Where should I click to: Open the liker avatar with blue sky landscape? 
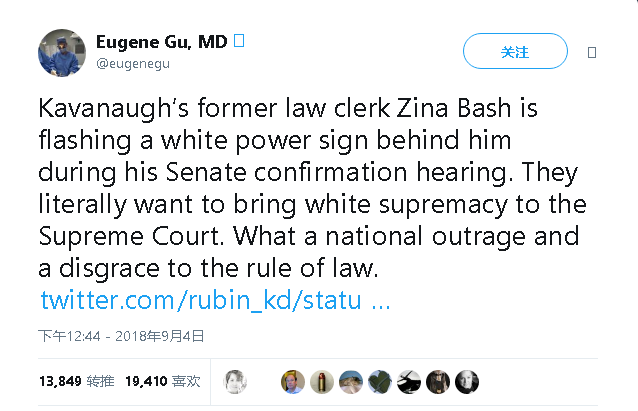click(351, 382)
